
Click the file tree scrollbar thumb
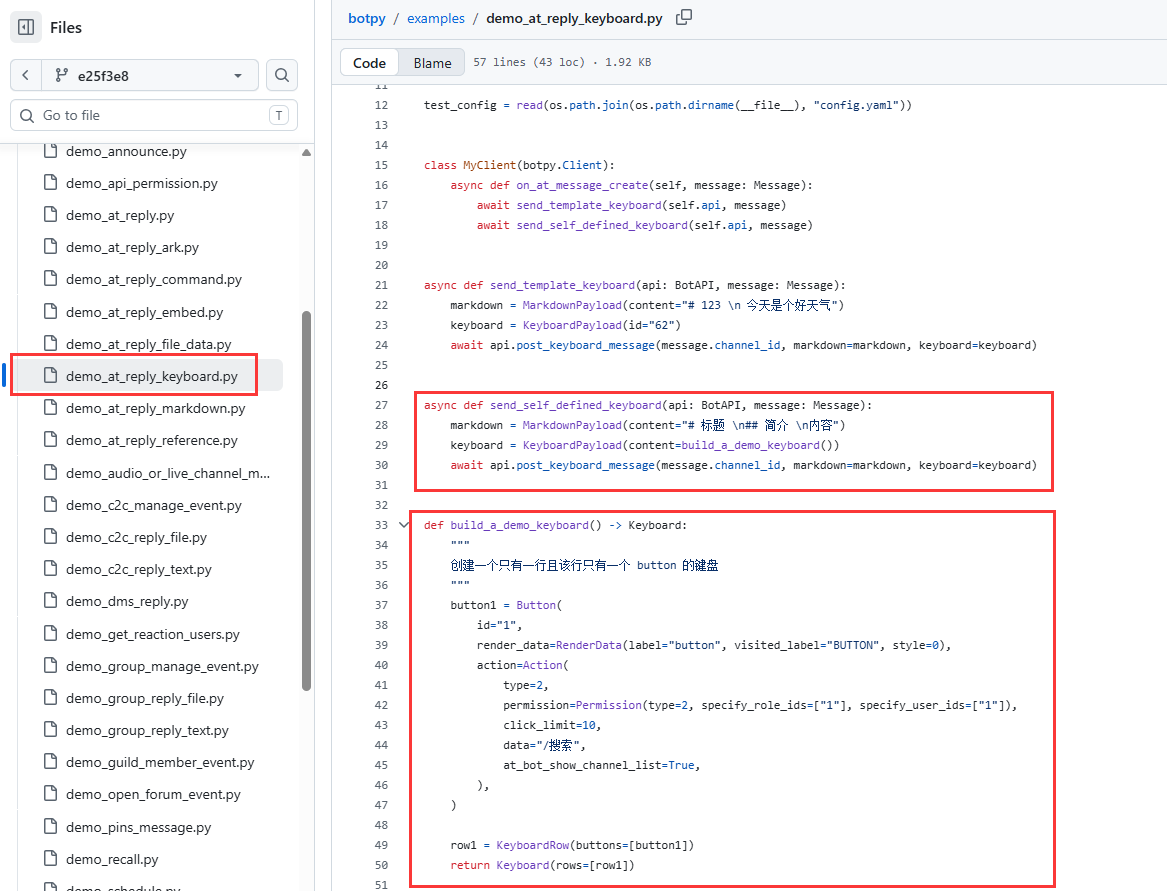tap(306, 501)
